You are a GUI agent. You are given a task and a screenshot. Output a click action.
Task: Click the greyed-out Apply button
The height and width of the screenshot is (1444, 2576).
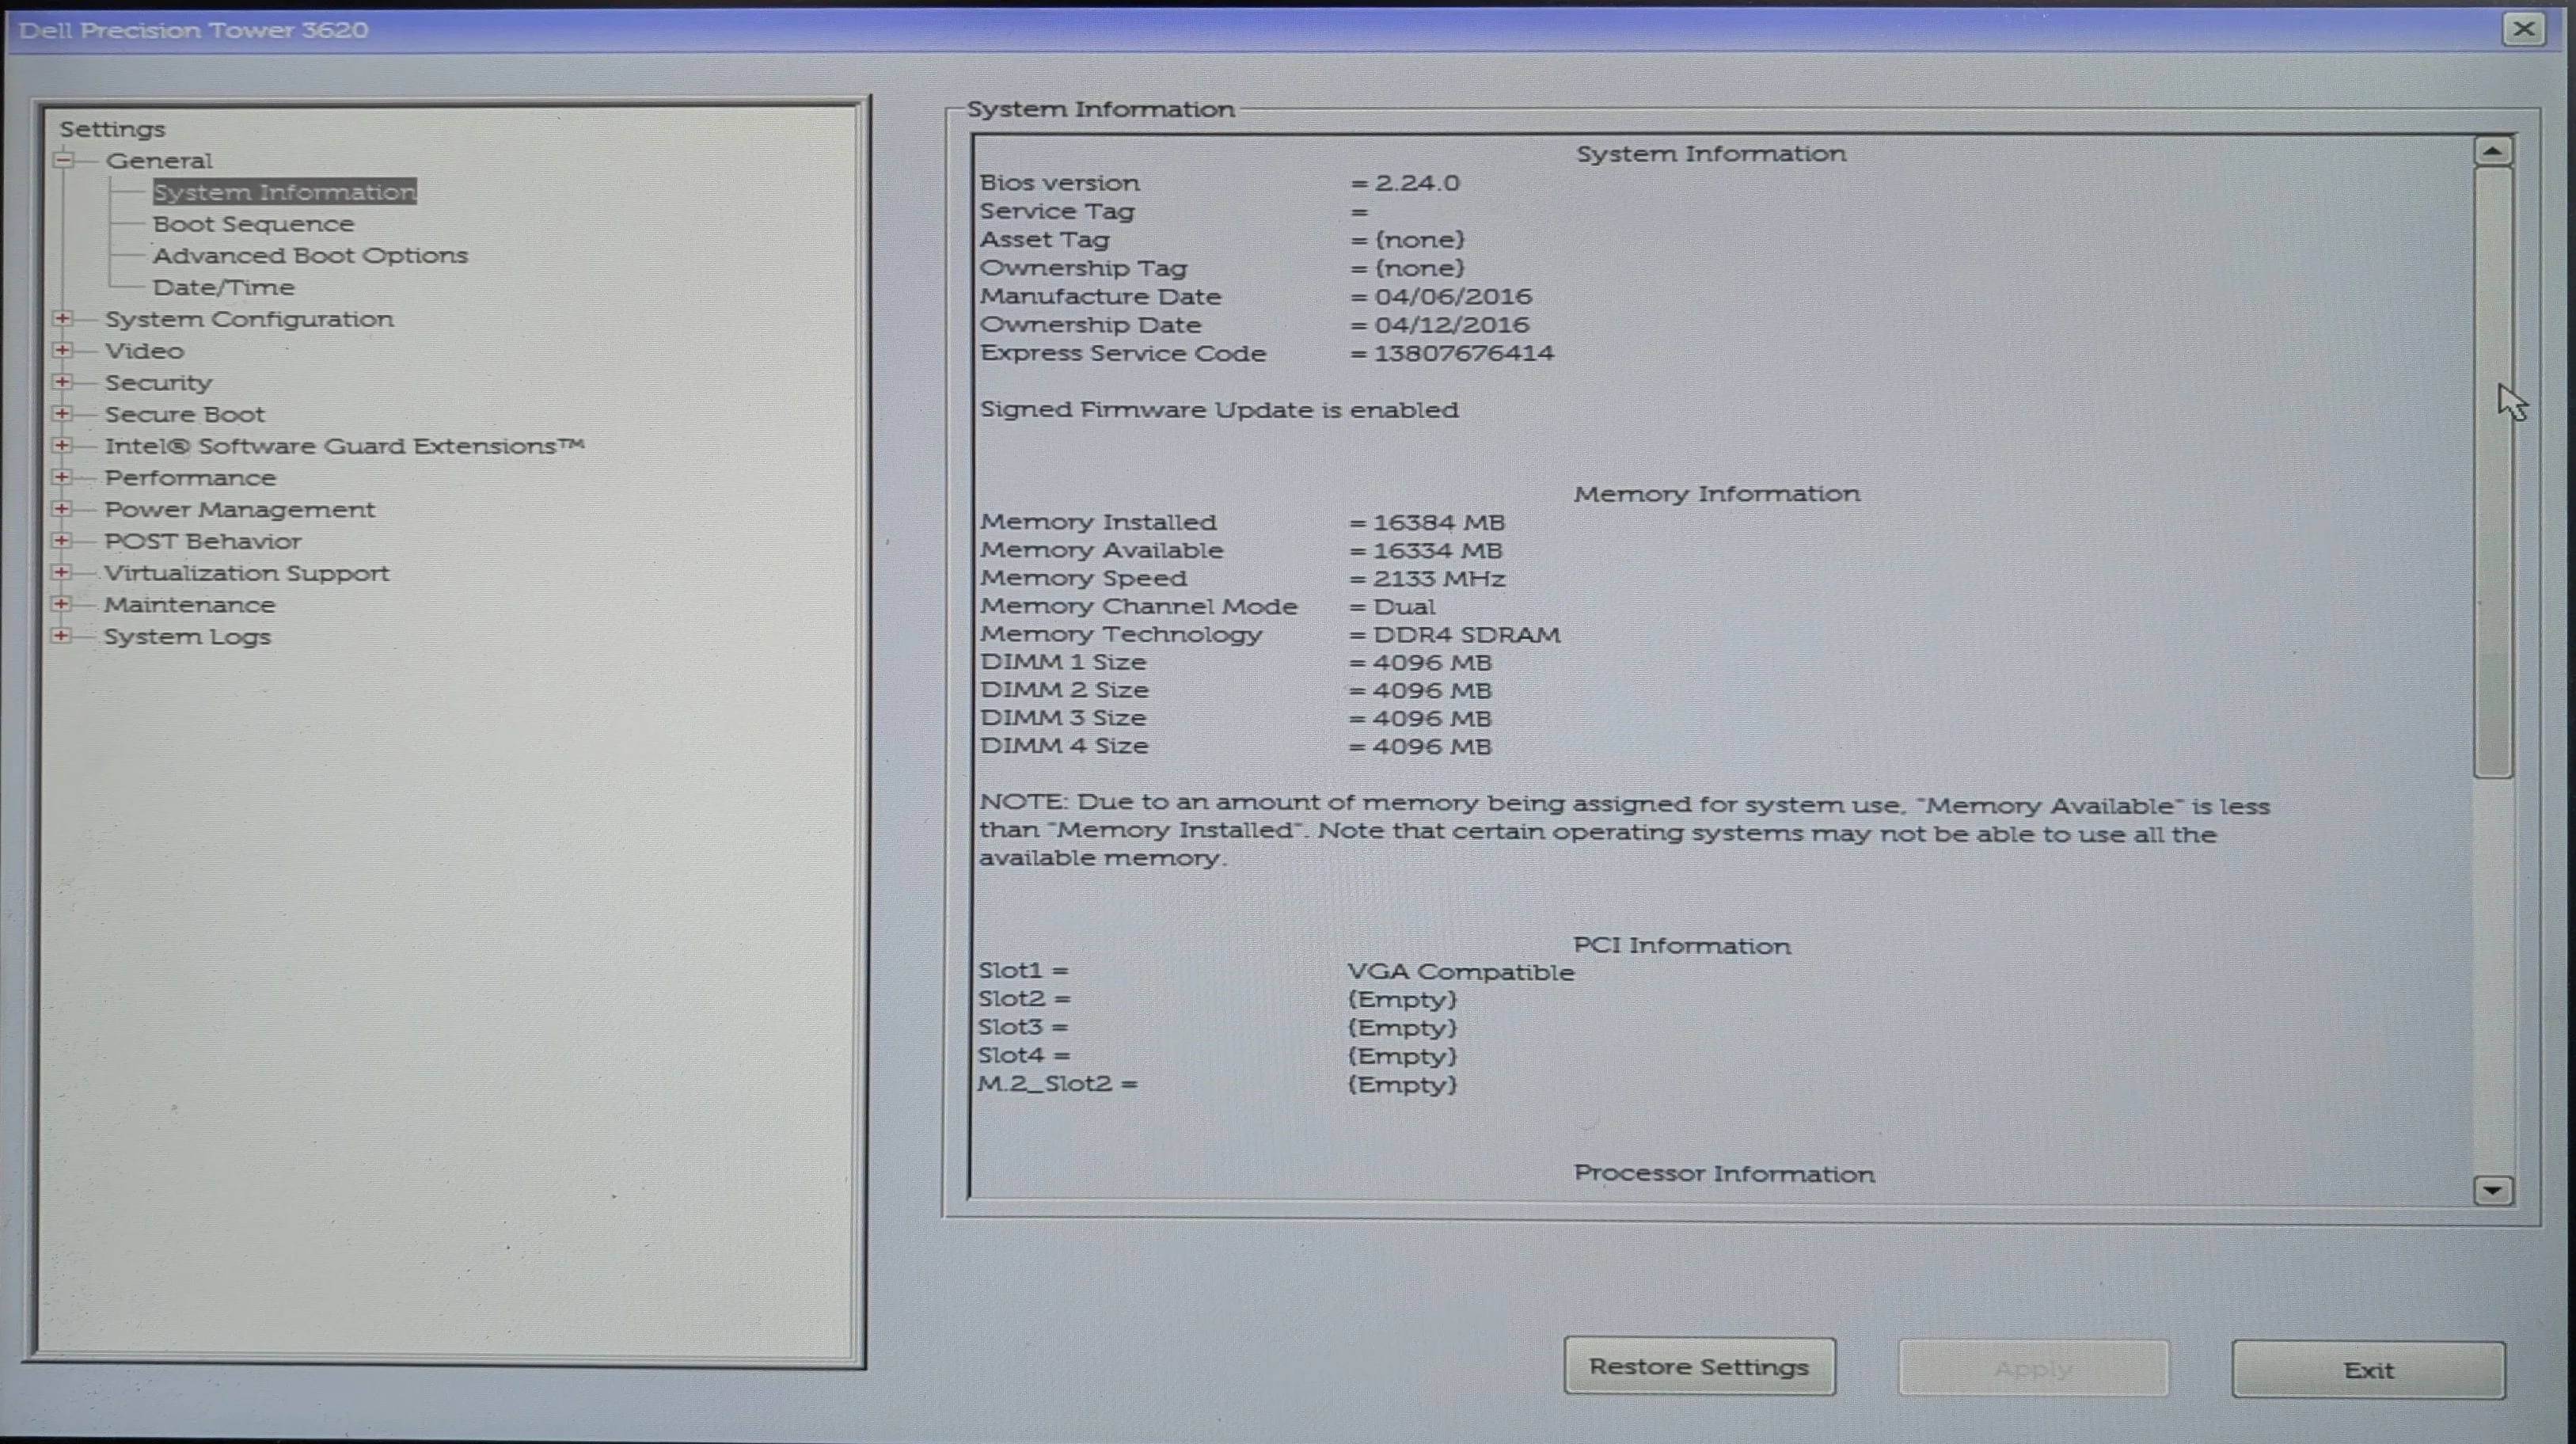2033,1369
